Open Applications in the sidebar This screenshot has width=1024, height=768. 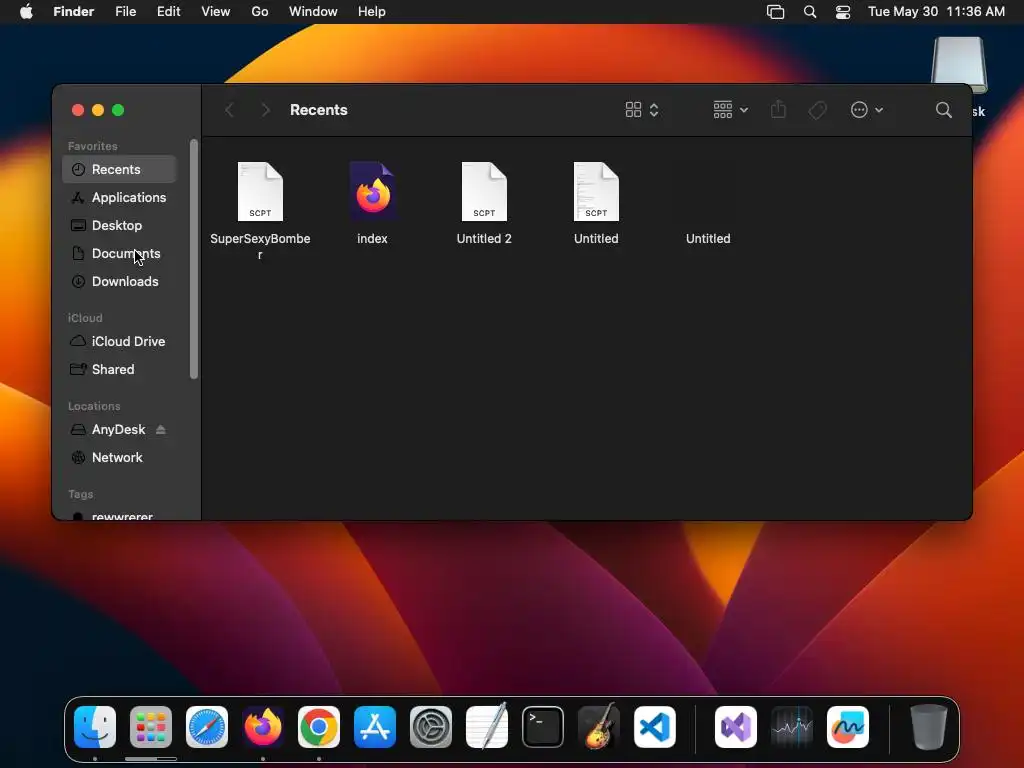pos(119,197)
